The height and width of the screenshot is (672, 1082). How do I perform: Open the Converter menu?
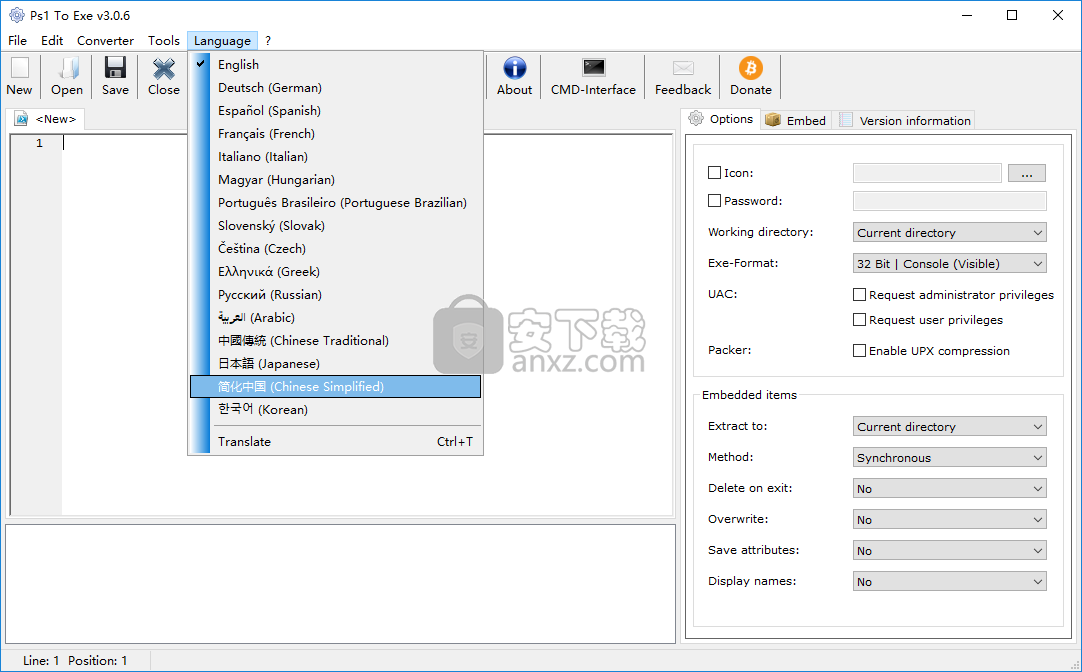106,41
